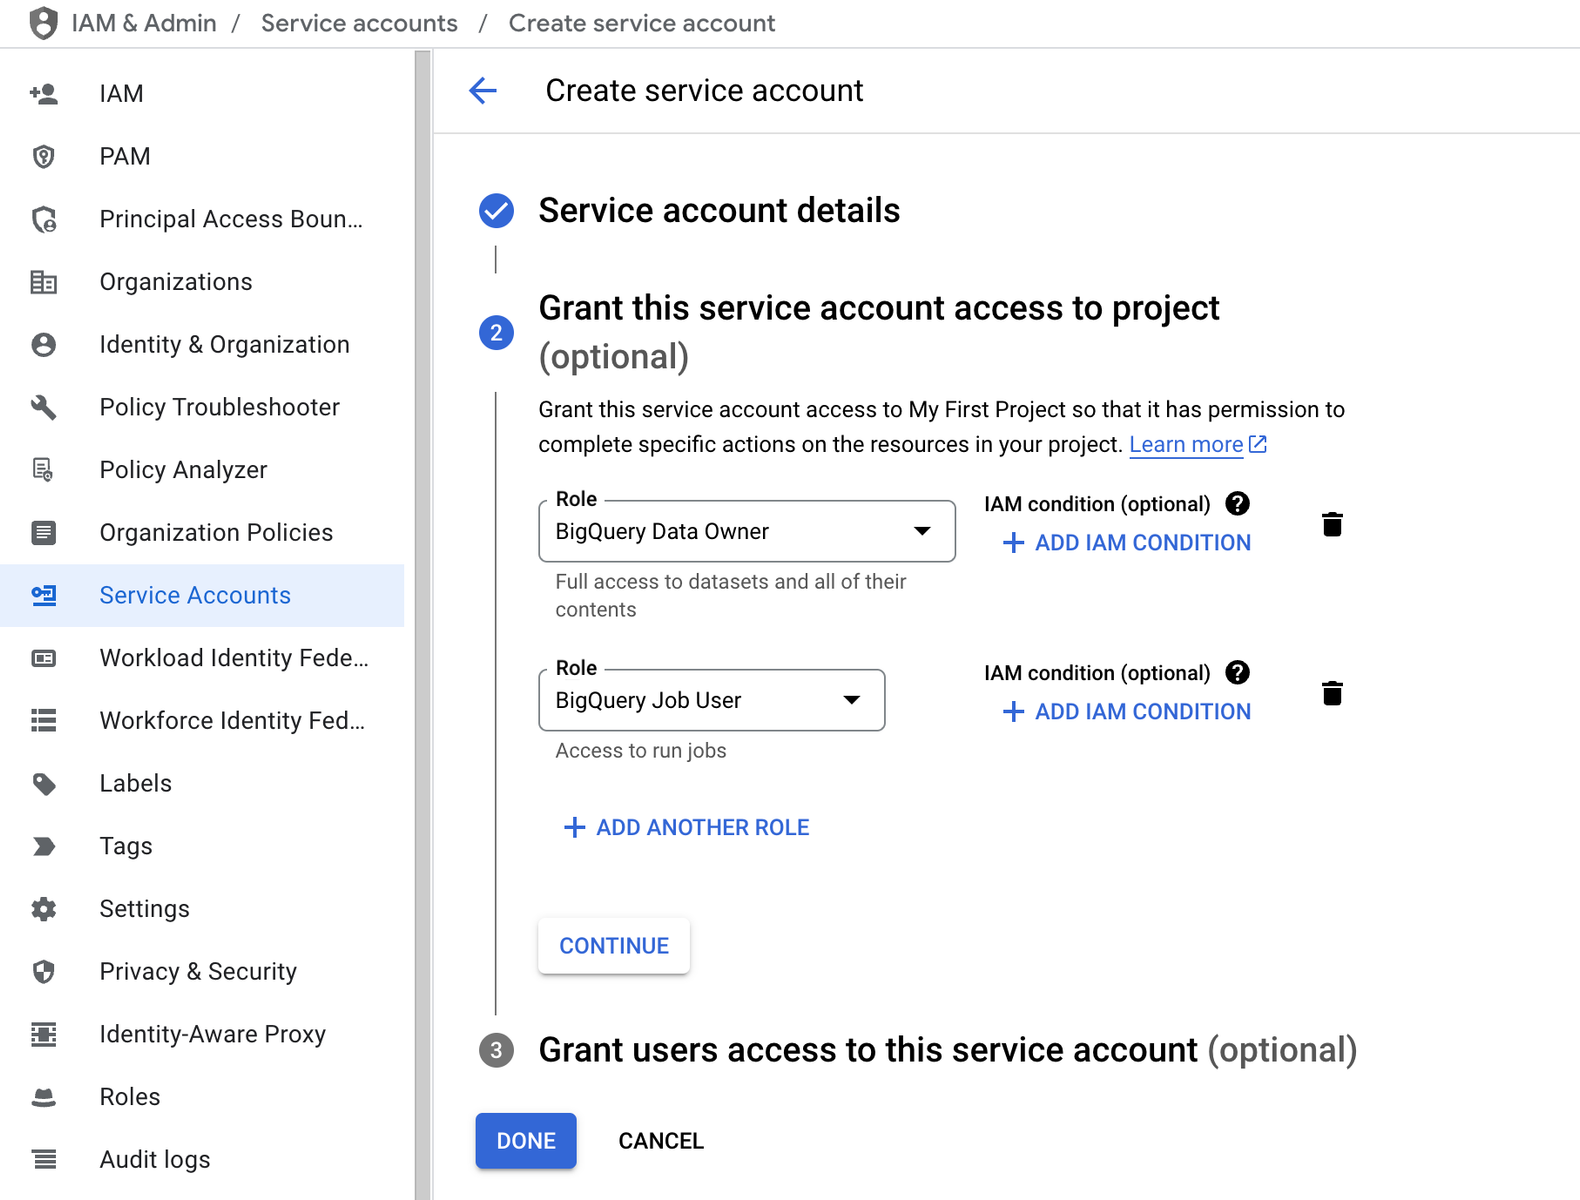1580x1200 pixels.
Task: Add IAM condition for BigQuery Job User
Action: (1126, 712)
